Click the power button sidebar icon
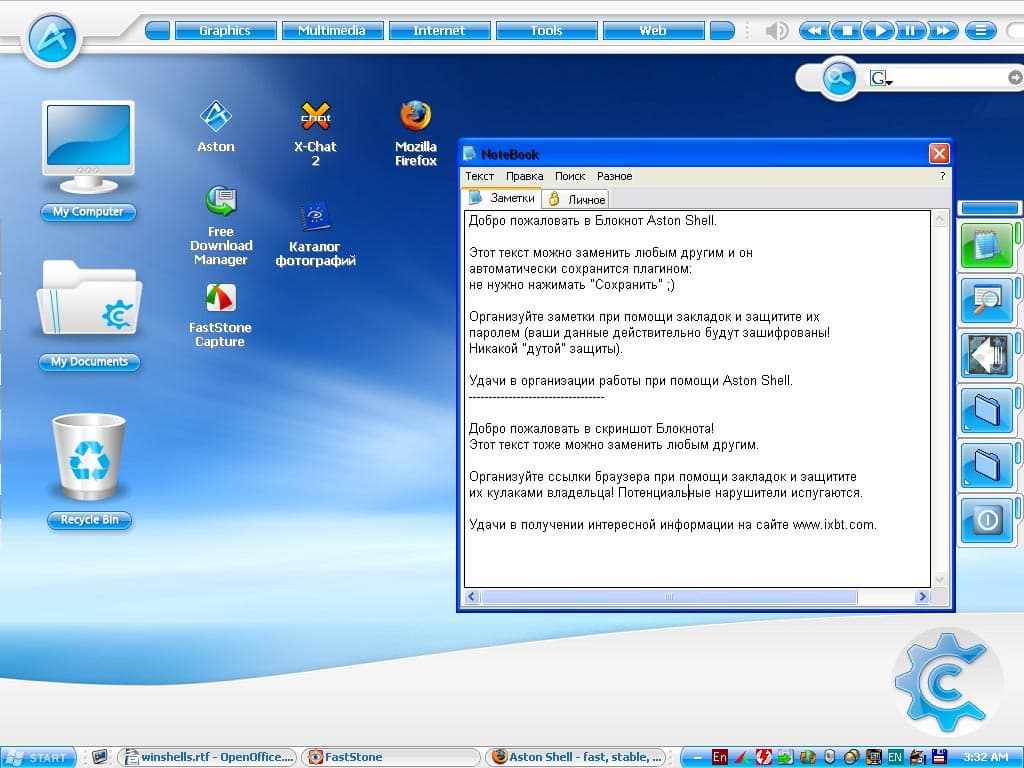 coord(987,520)
